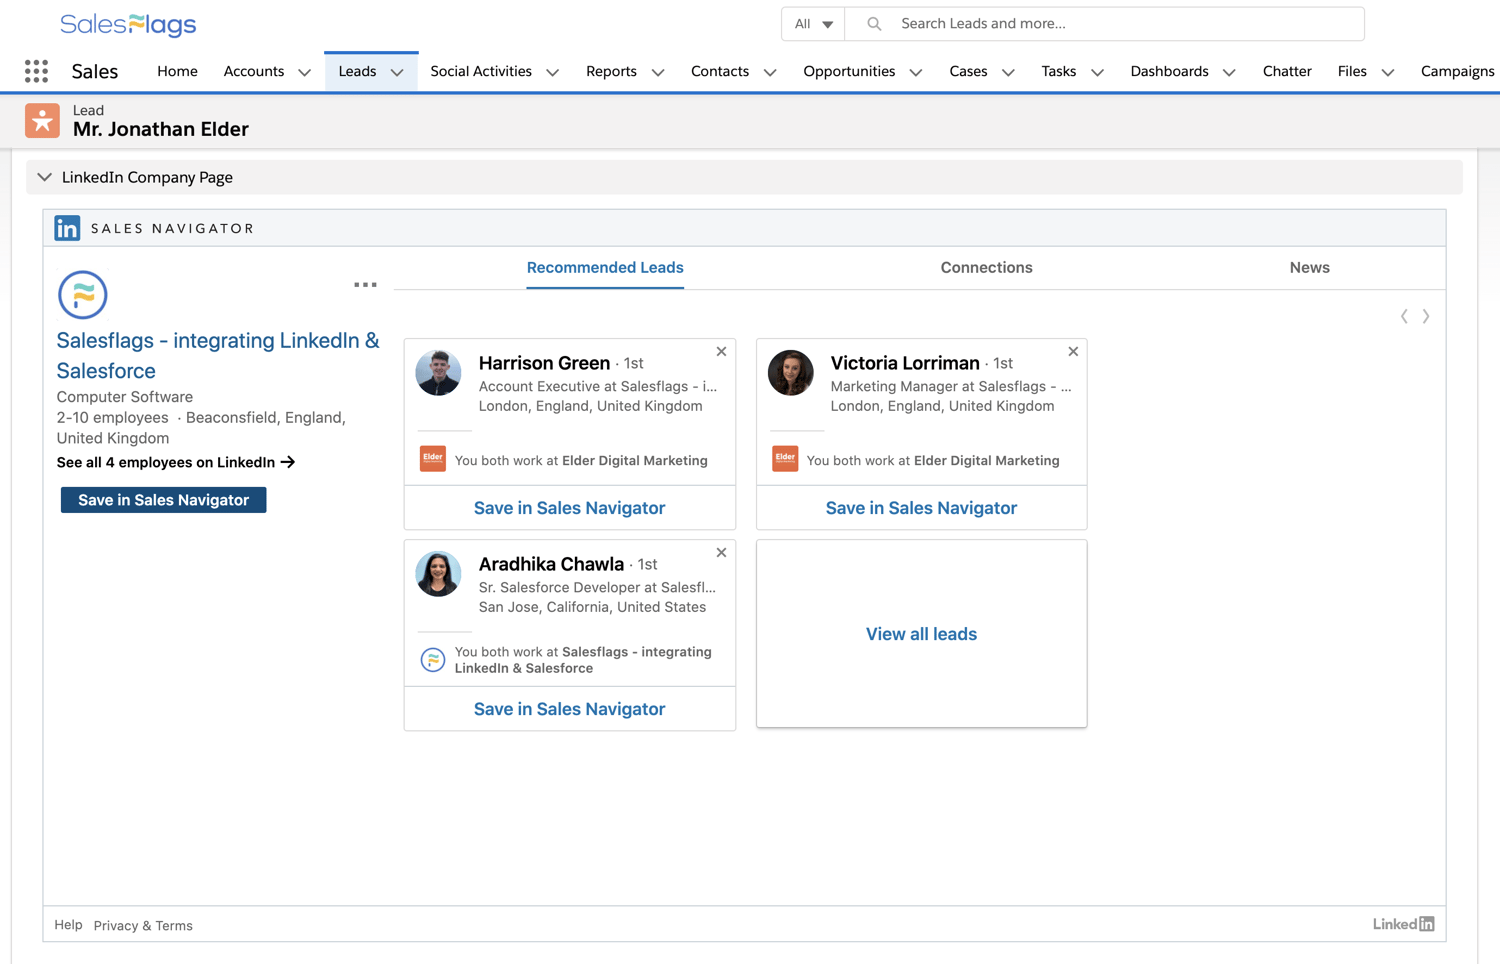Click the Elder Digital Marketing logo under Harrison Green
This screenshot has height=964, width=1500.
tap(432, 459)
